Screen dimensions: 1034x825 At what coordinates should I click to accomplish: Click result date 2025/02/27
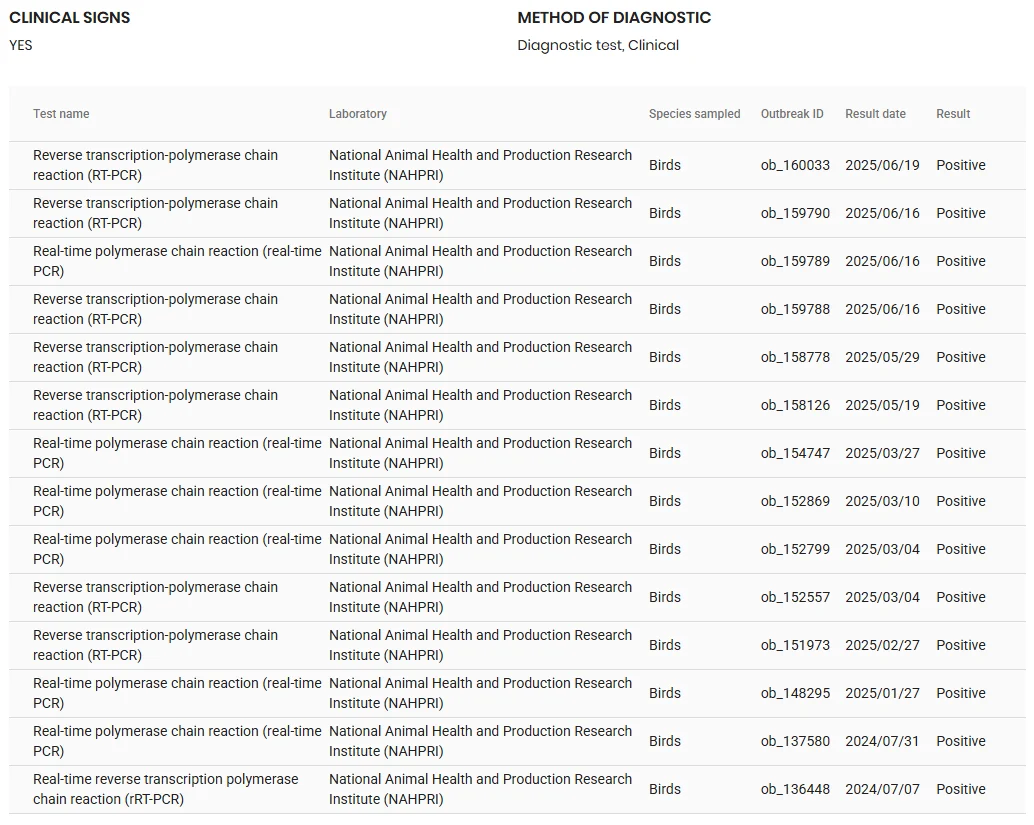[882, 645]
